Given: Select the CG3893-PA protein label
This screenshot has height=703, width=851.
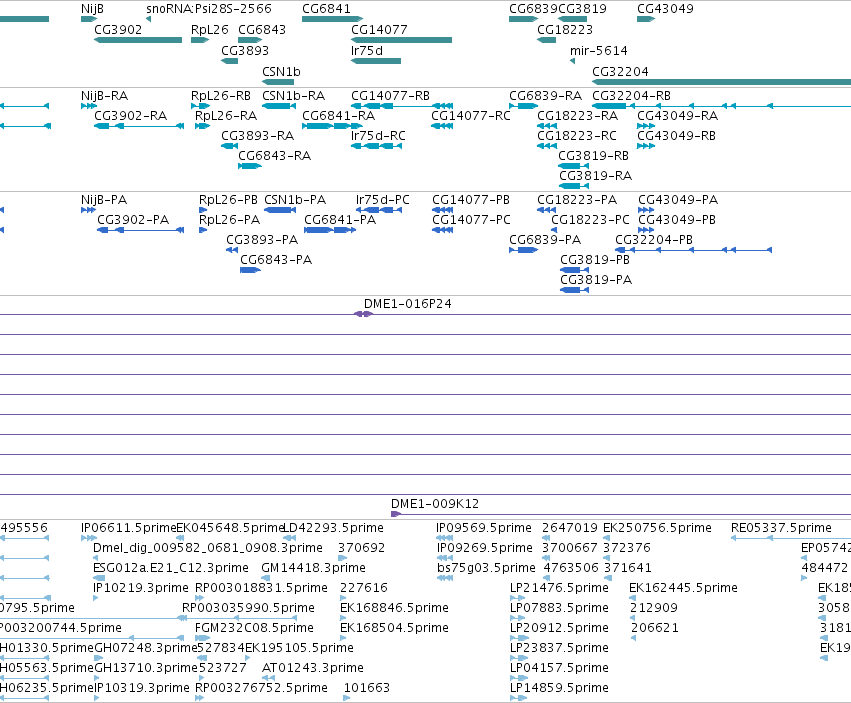Looking at the screenshot, I should 262,240.
